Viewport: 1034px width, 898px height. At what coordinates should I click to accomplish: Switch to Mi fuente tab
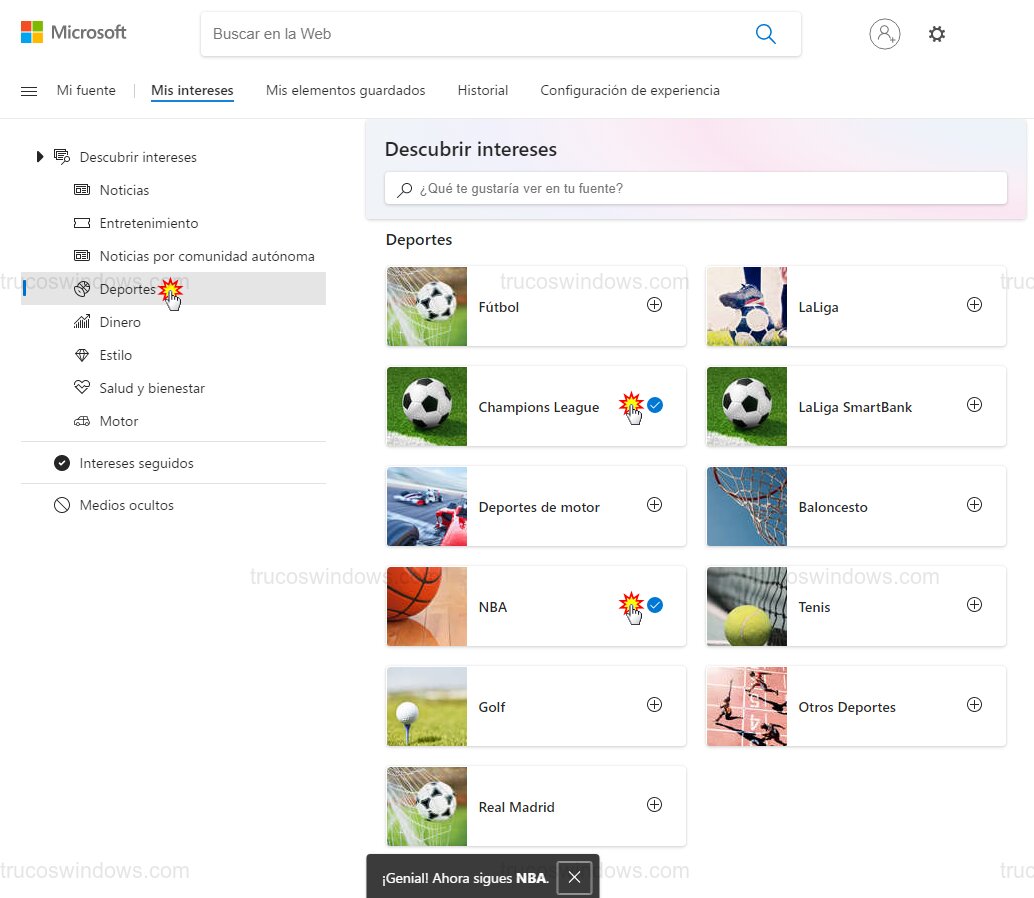[x=86, y=91]
